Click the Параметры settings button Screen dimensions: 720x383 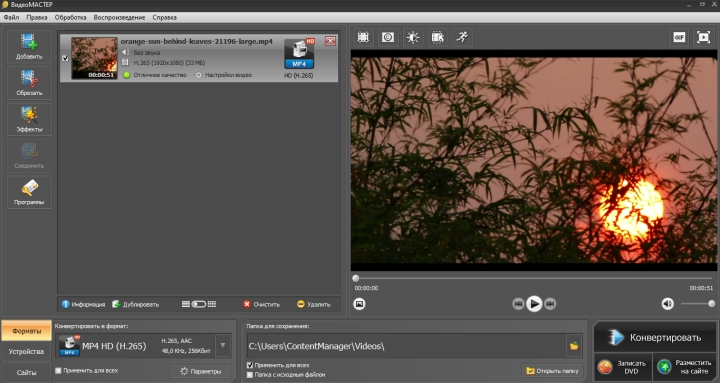click(x=201, y=371)
